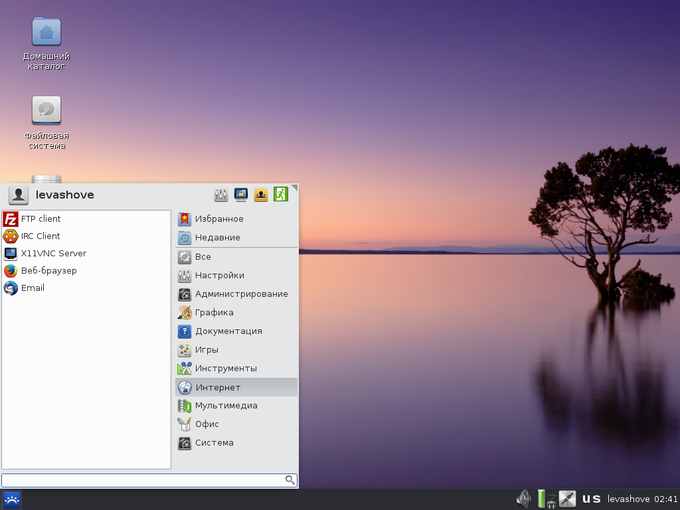Image resolution: width=680 pixels, height=510 pixels.
Task: Click the lock screen monitor icon
Action: (x=241, y=195)
